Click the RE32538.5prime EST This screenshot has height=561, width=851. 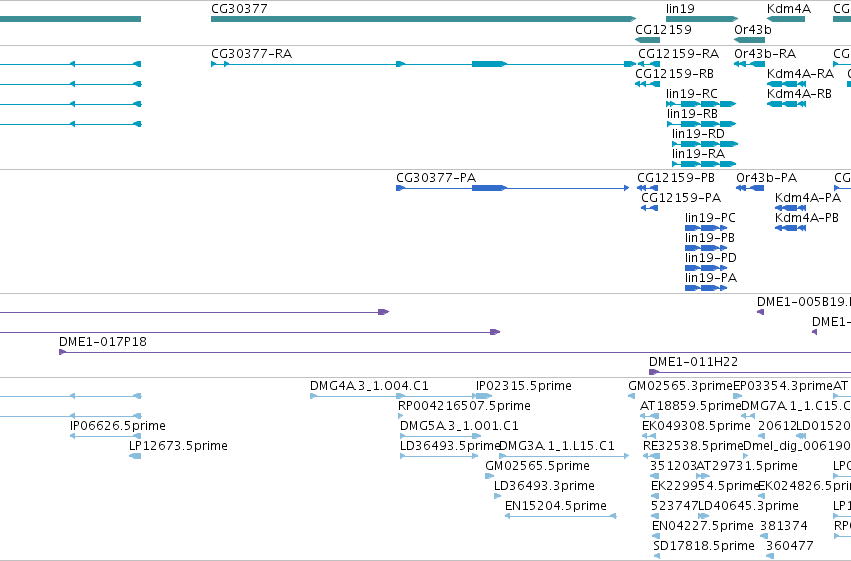tap(651, 456)
